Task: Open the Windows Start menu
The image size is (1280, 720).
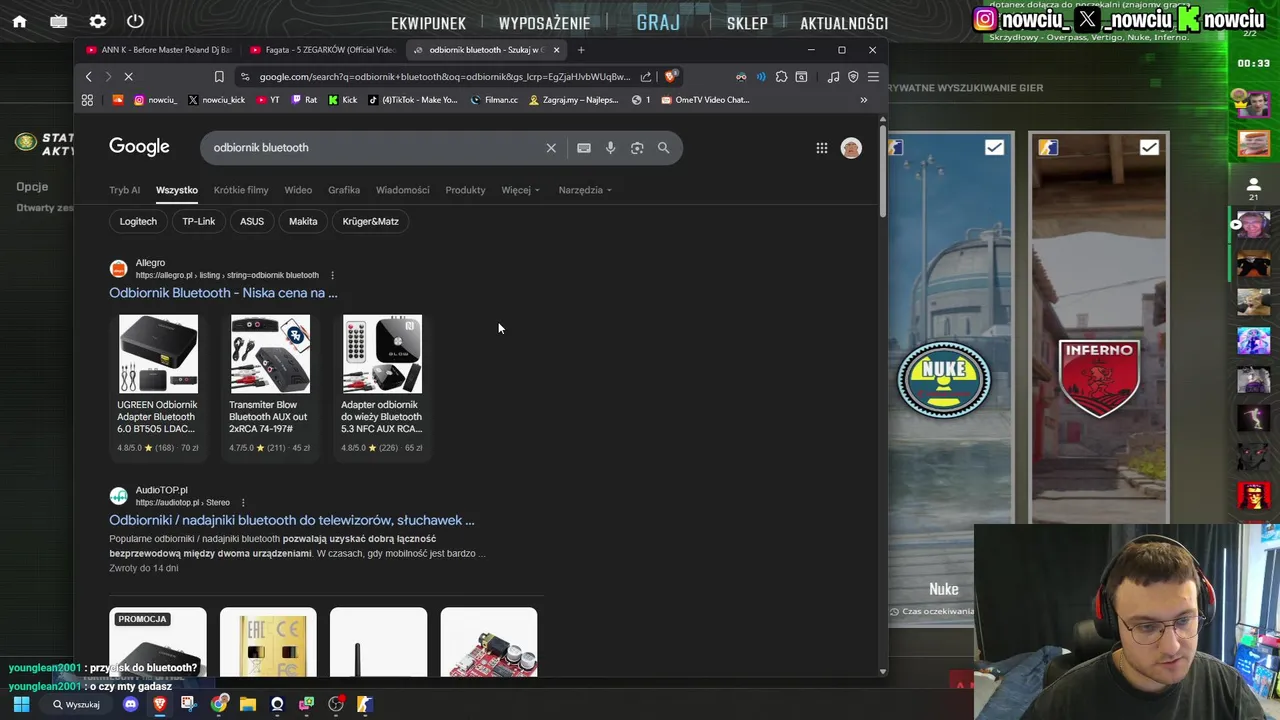Action: (x=21, y=704)
